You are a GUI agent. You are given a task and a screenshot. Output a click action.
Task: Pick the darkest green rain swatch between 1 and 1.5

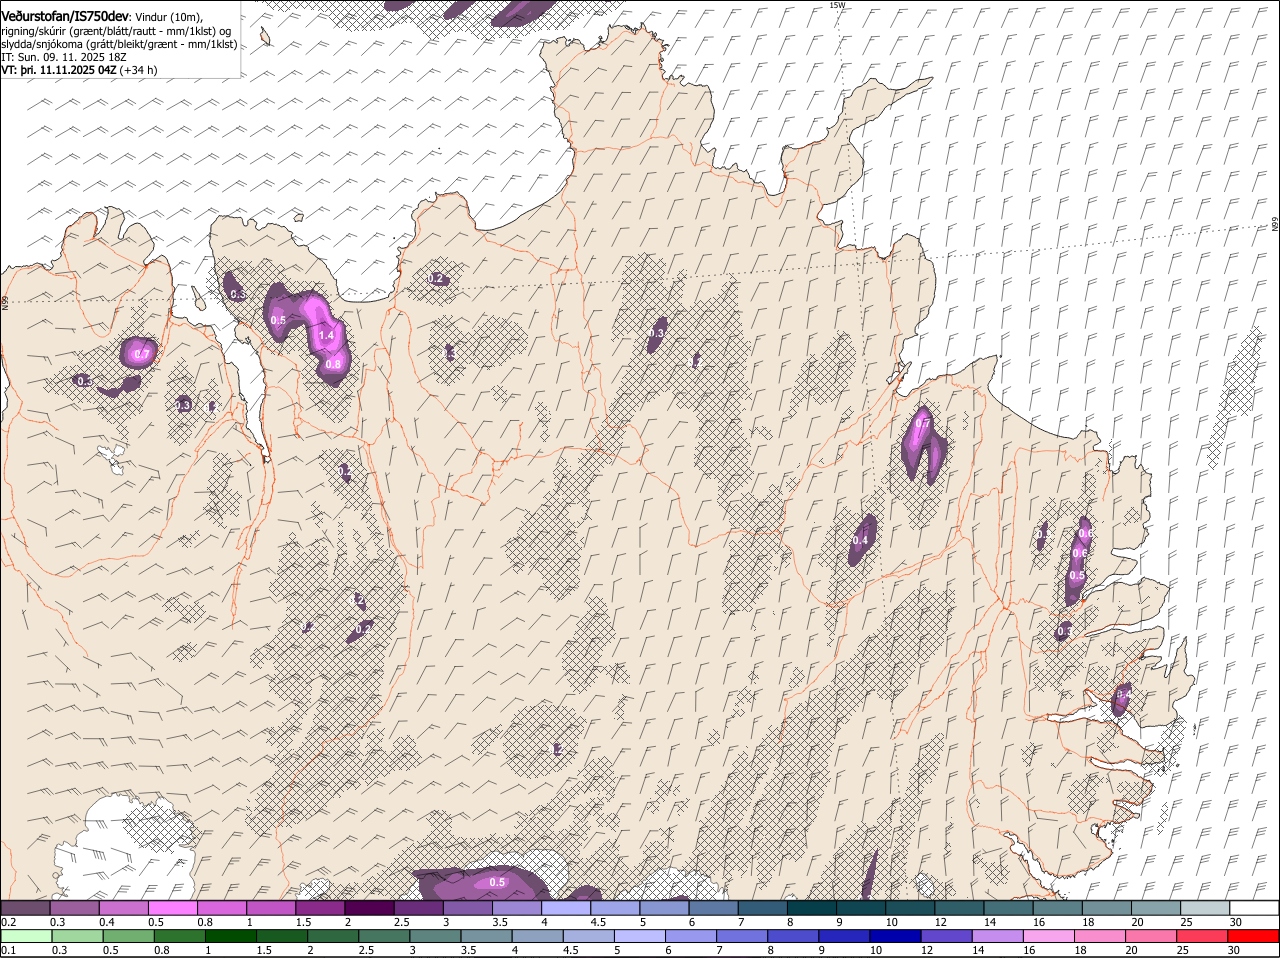(232, 936)
